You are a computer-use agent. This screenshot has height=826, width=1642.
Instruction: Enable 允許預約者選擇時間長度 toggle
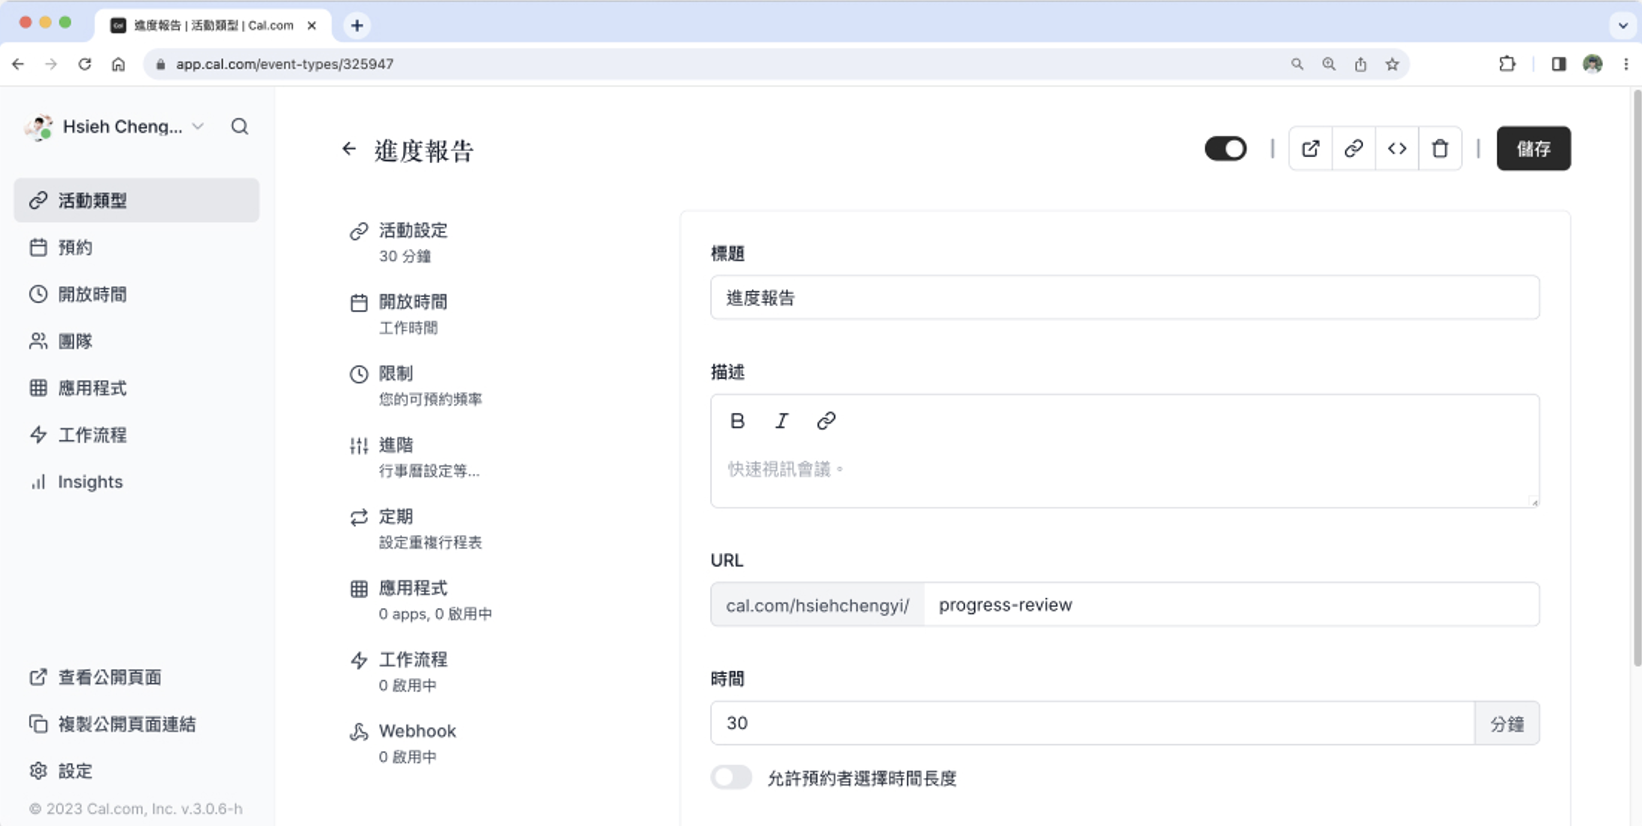click(731, 778)
